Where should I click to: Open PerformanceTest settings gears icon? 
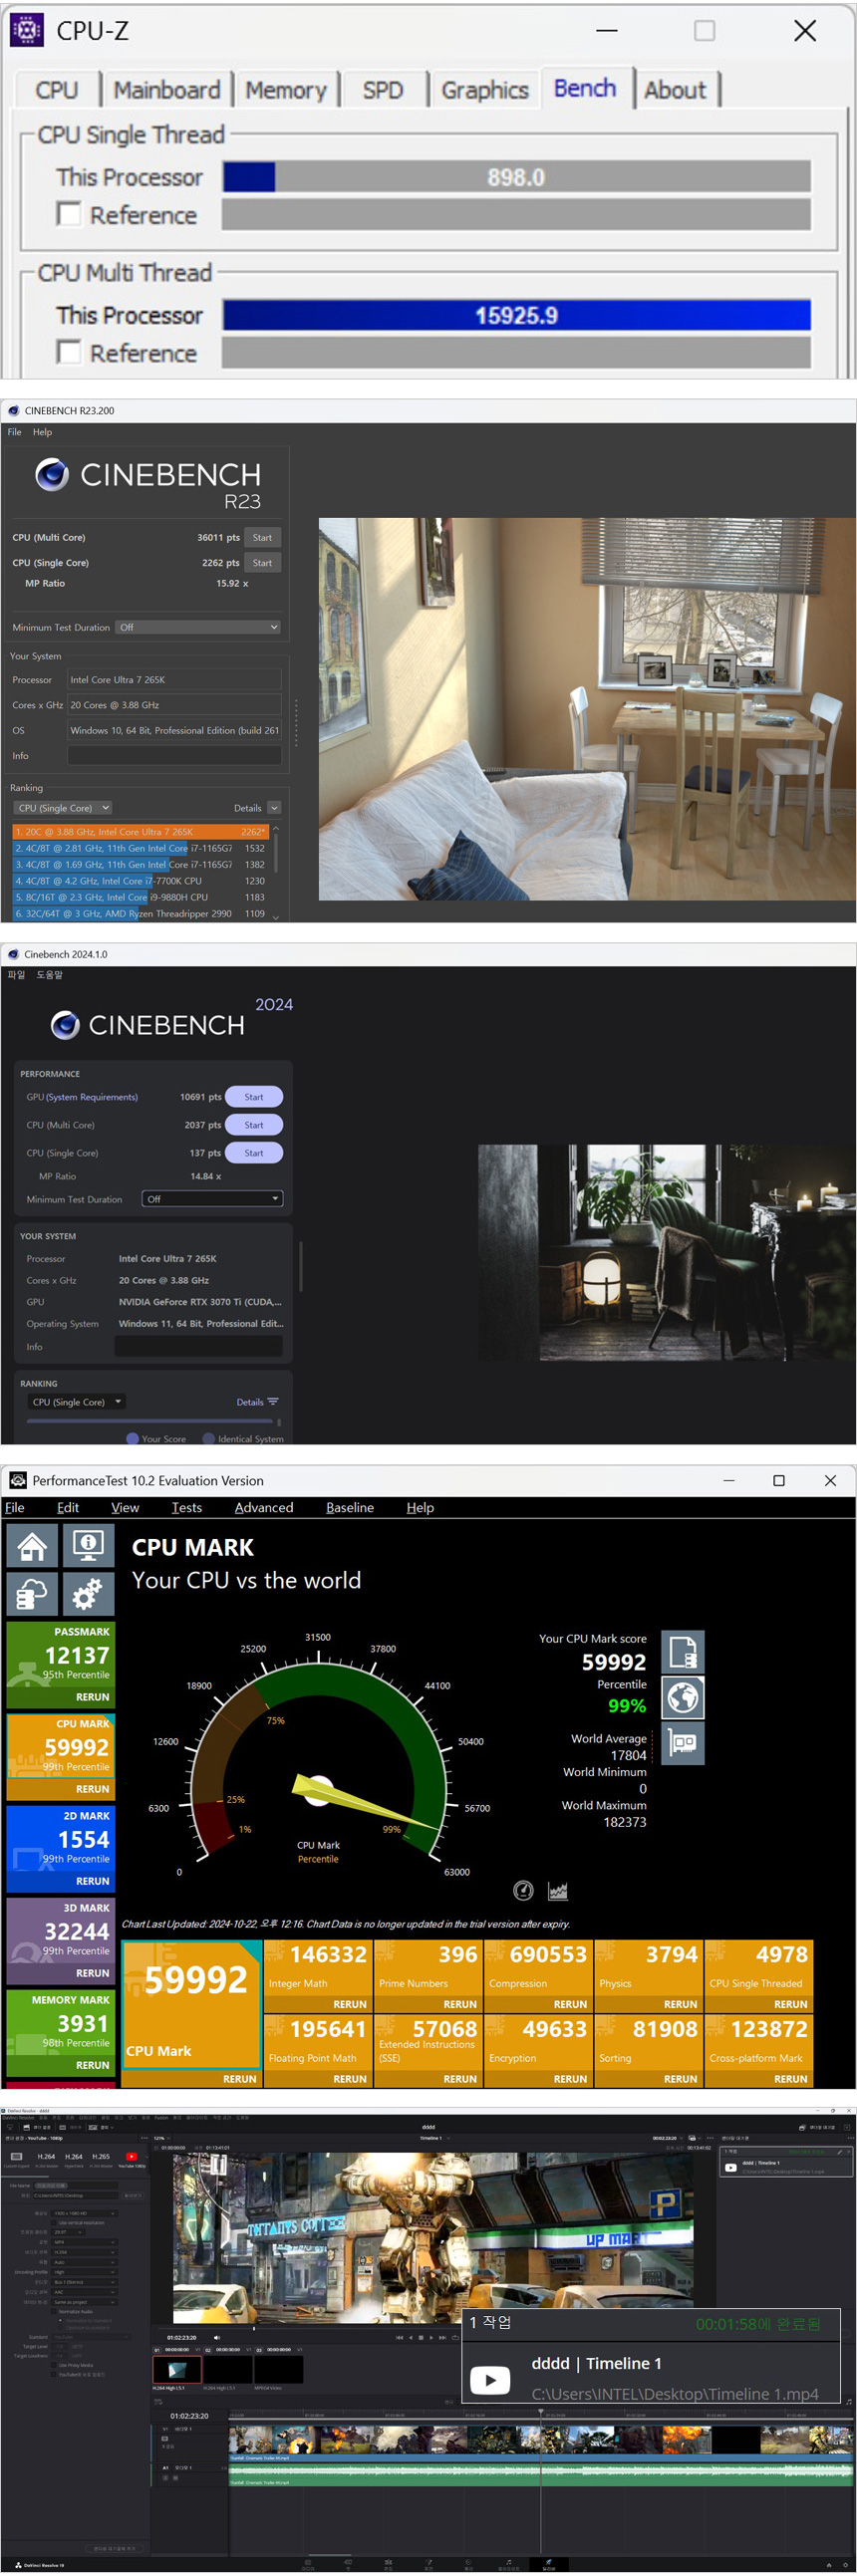pos(88,1594)
